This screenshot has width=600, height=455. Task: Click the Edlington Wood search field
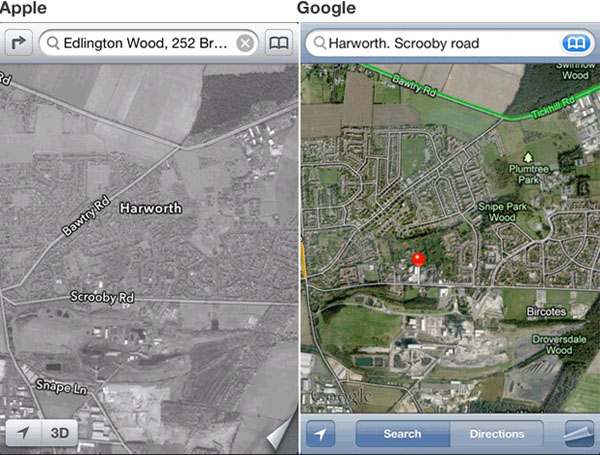tap(149, 43)
